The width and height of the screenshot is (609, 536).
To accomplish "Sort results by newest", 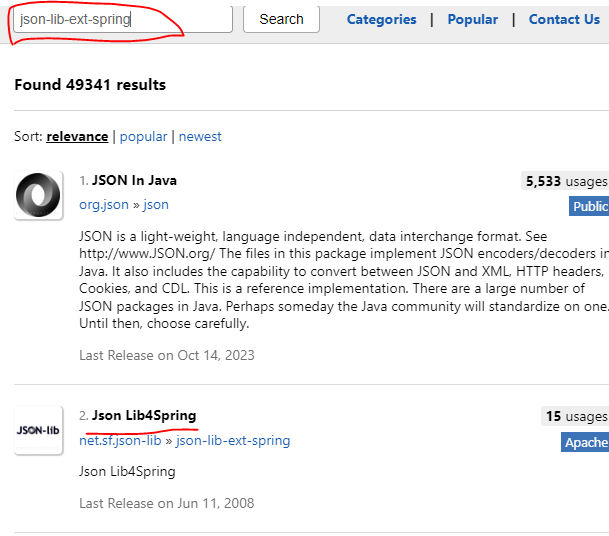I will (x=200, y=137).
